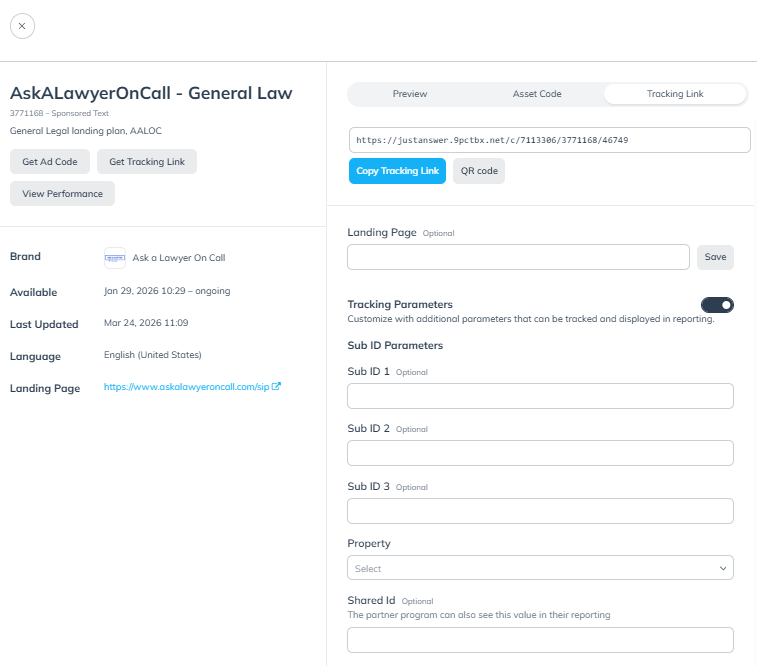Click the Landing Page input field
757x666 pixels.
tap(518, 257)
